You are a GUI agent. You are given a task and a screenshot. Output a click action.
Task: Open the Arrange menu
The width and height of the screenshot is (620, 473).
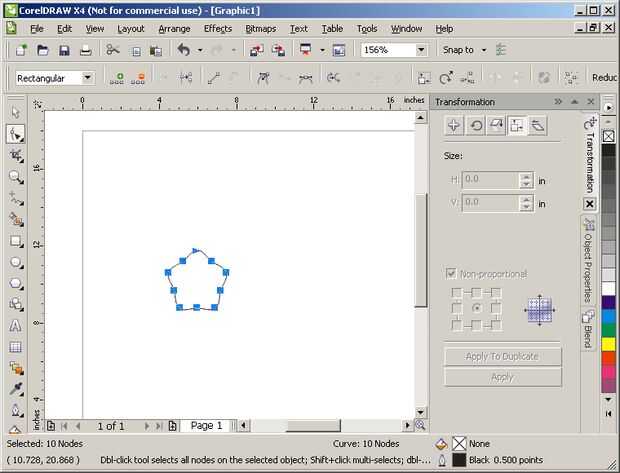point(174,29)
